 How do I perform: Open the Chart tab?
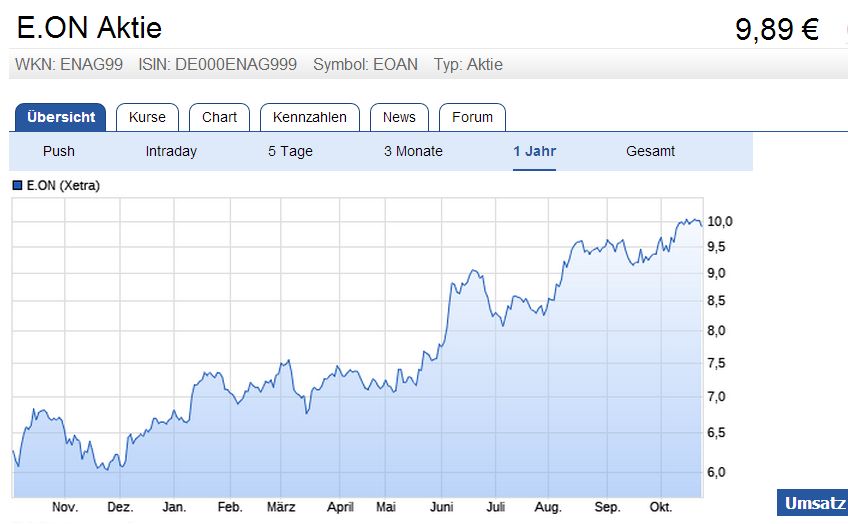click(219, 117)
